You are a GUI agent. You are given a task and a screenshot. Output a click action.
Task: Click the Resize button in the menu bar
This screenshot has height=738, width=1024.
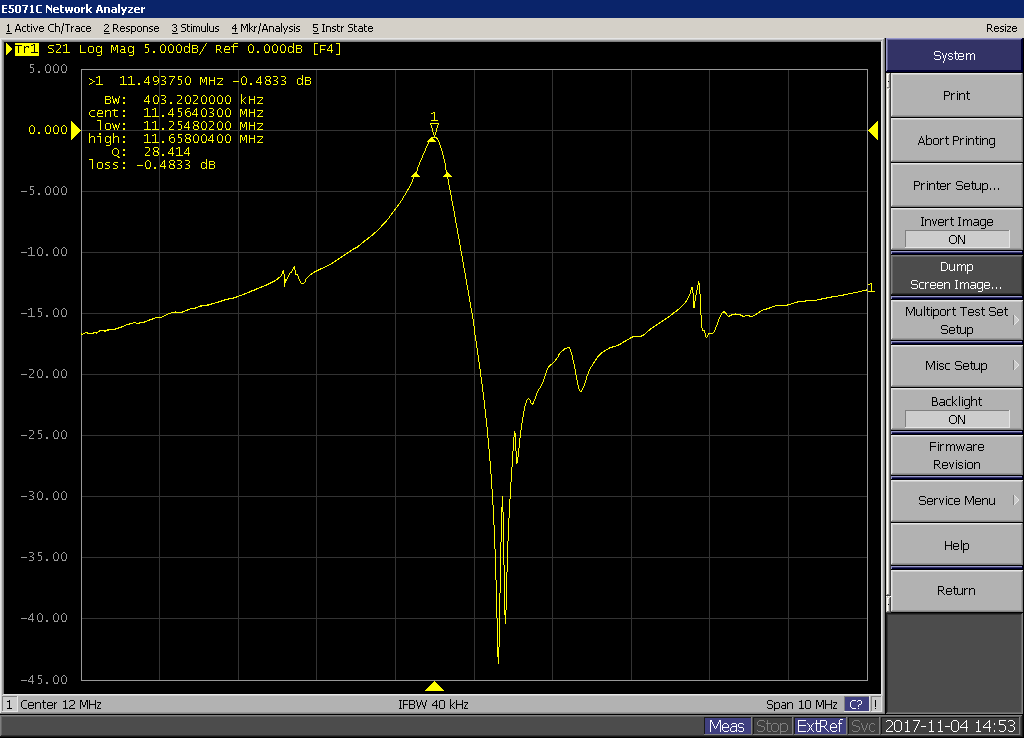pos(1001,28)
